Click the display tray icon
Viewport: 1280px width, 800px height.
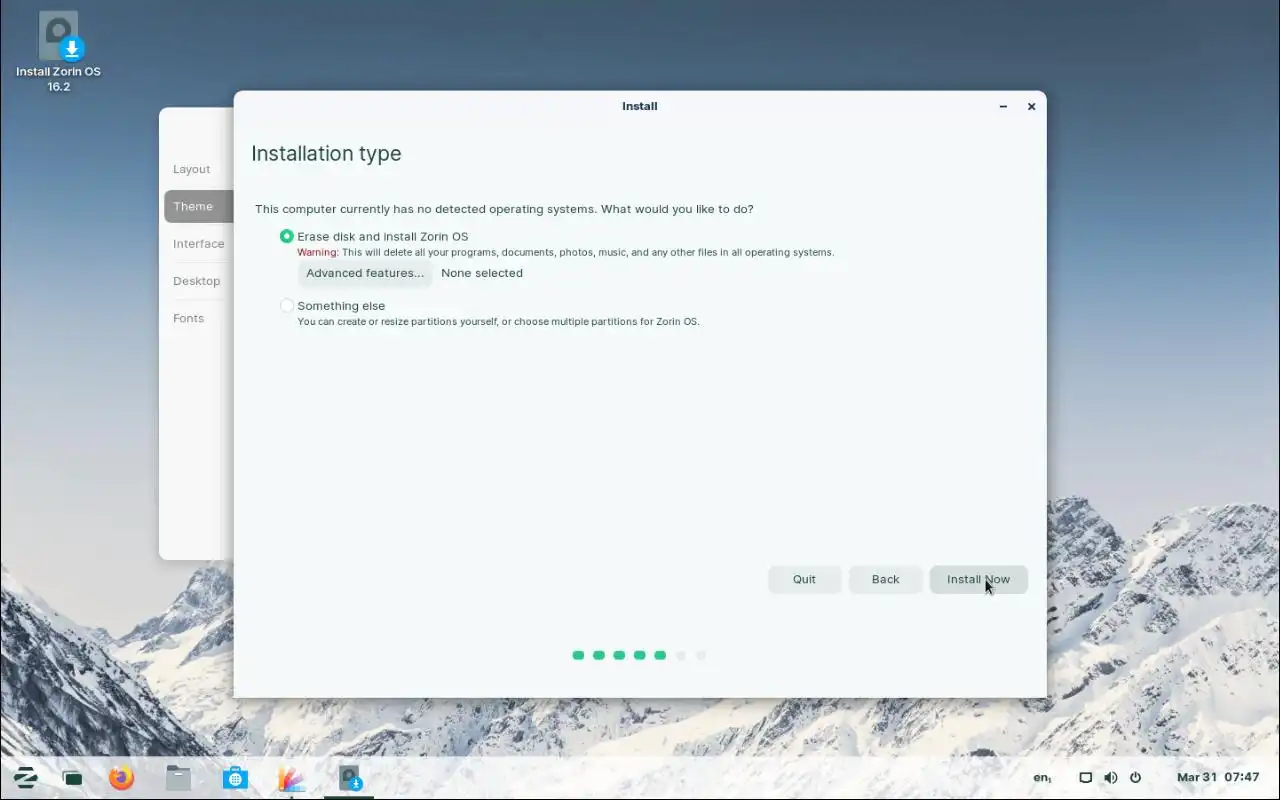(1085, 778)
